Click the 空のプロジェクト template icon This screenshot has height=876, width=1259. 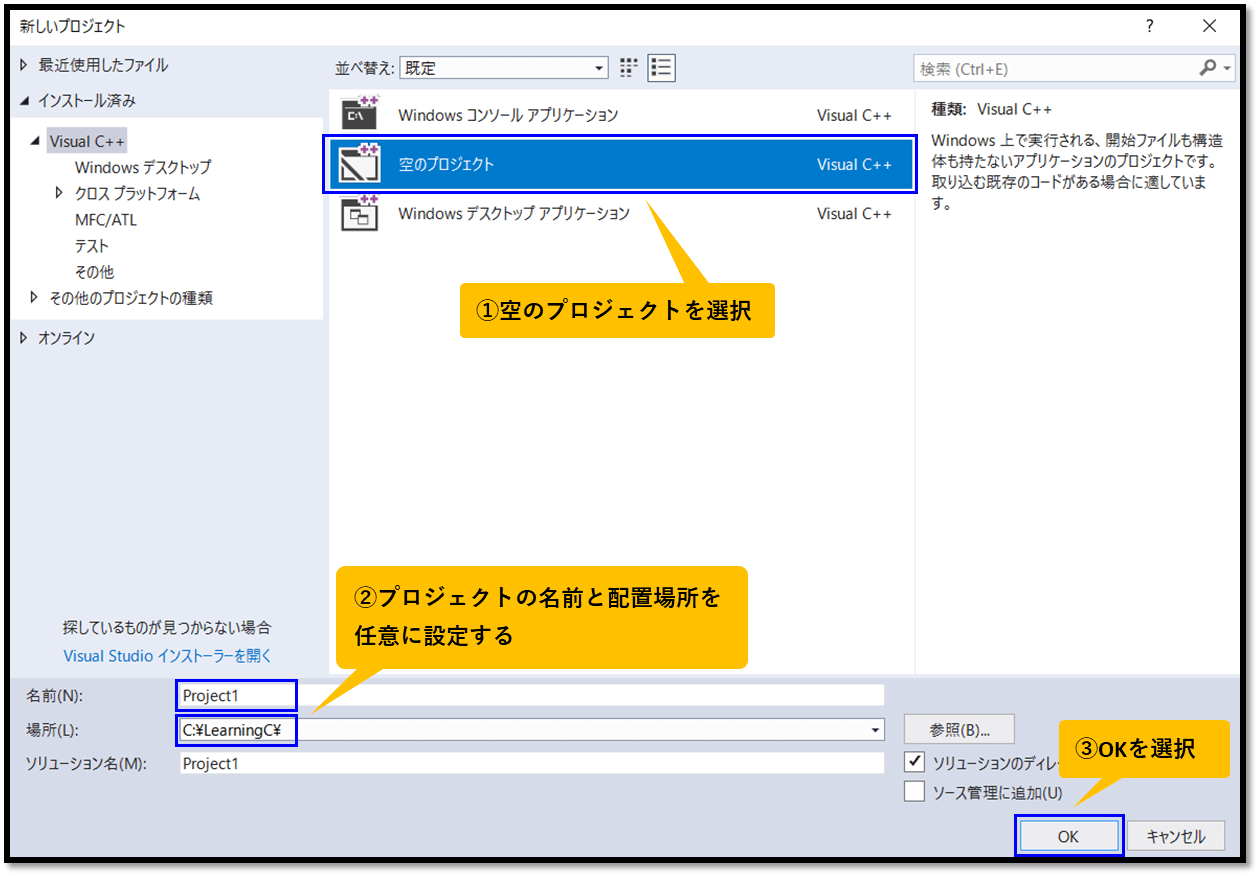(360, 164)
